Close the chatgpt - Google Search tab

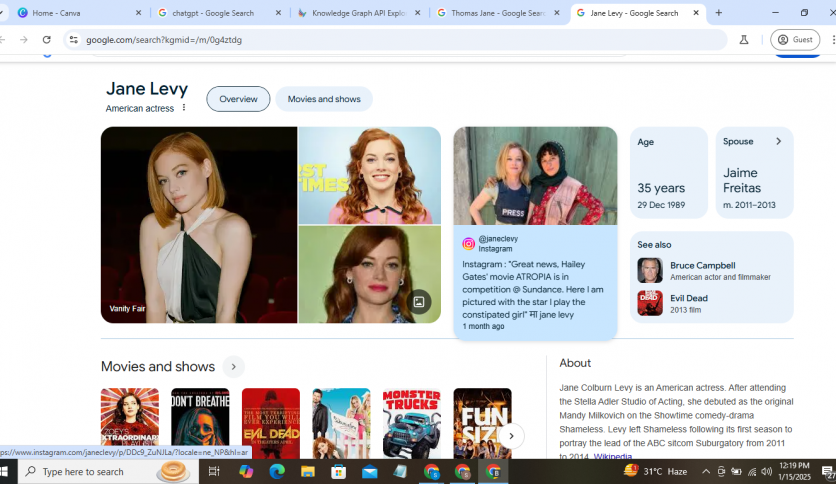click(x=278, y=13)
